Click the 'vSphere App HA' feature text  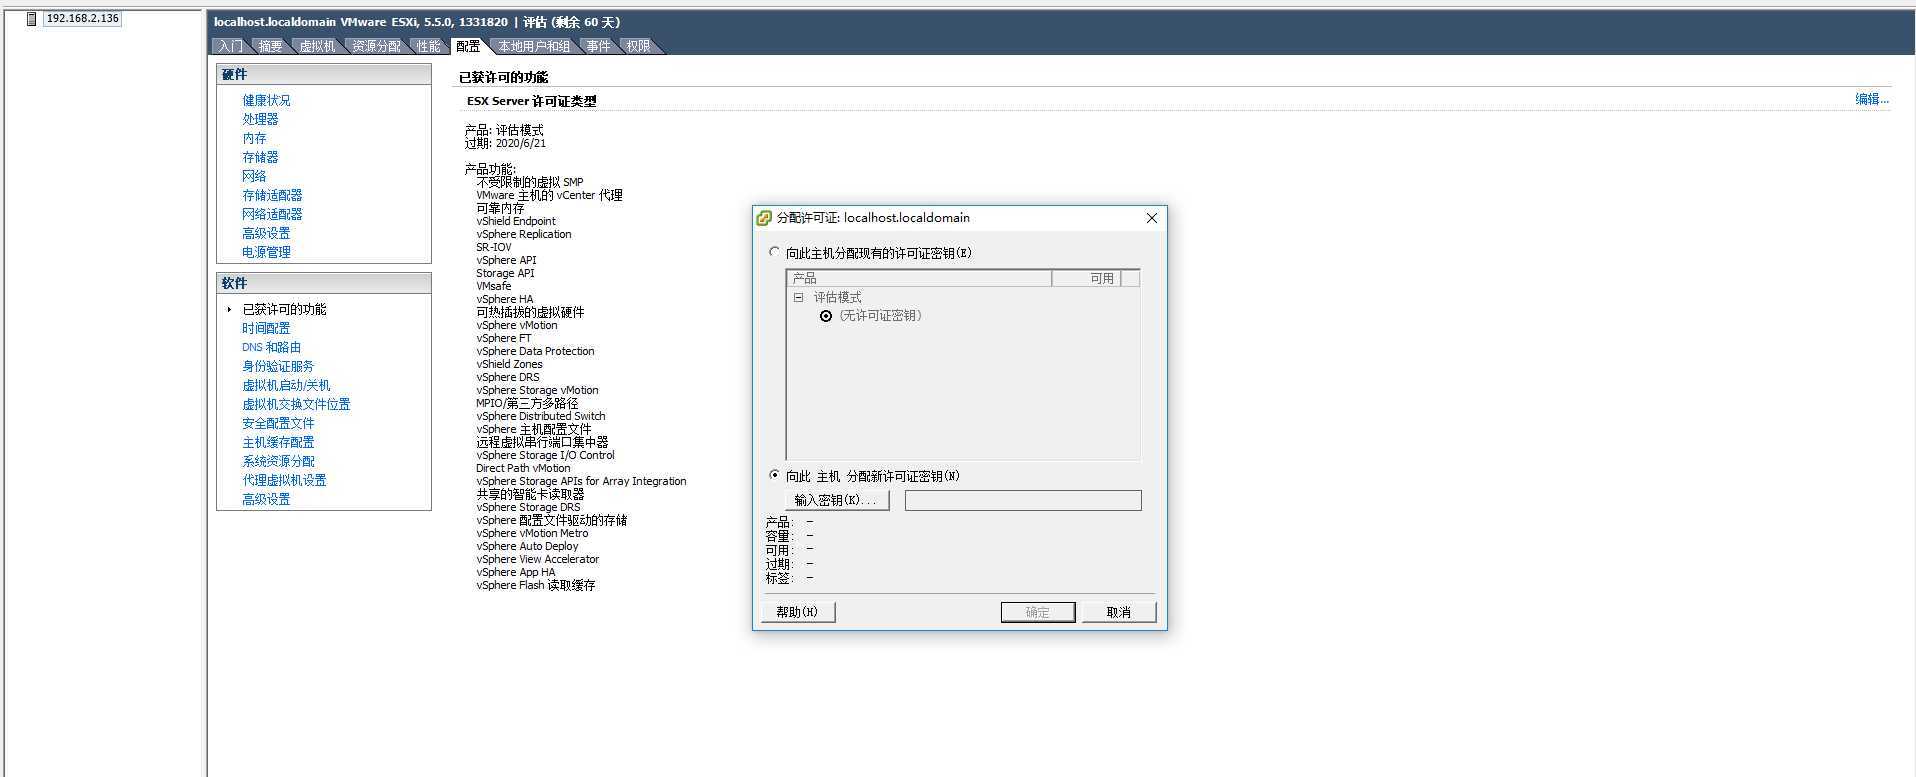pyautogui.click(x=516, y=572)
